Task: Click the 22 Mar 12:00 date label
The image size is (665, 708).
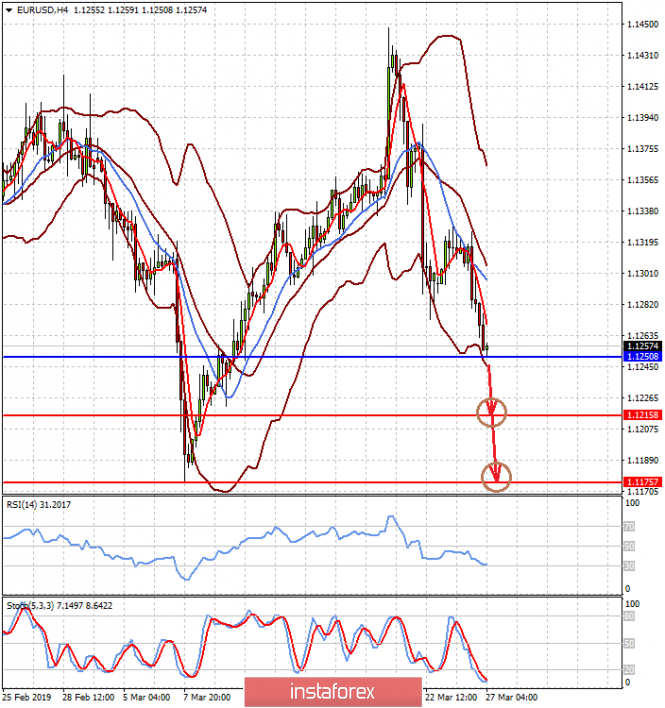Action: 449,696
